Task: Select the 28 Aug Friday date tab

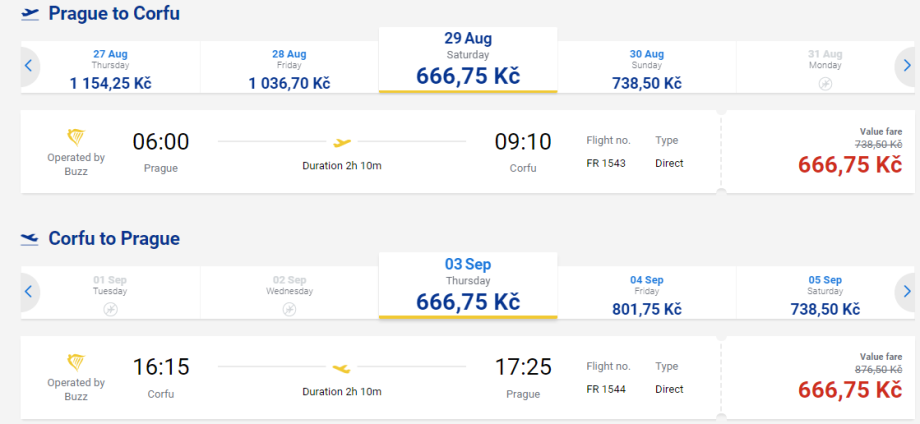Action: (x=289, y=68)
